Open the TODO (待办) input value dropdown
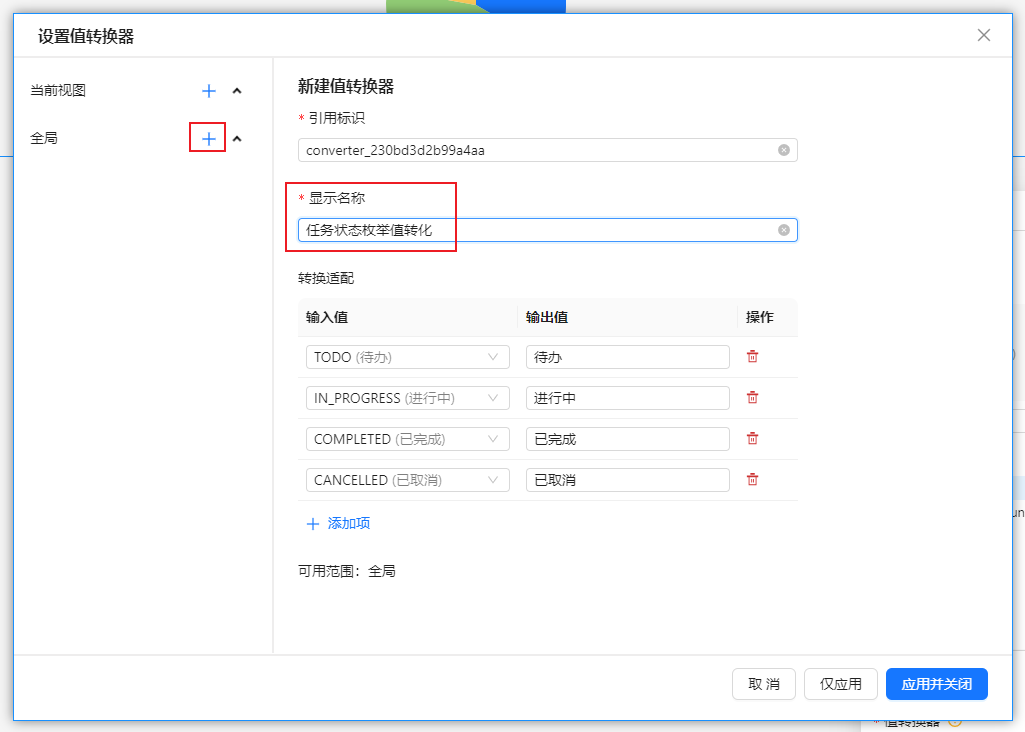Screen dimensions: 1025x732 point(406,357)
